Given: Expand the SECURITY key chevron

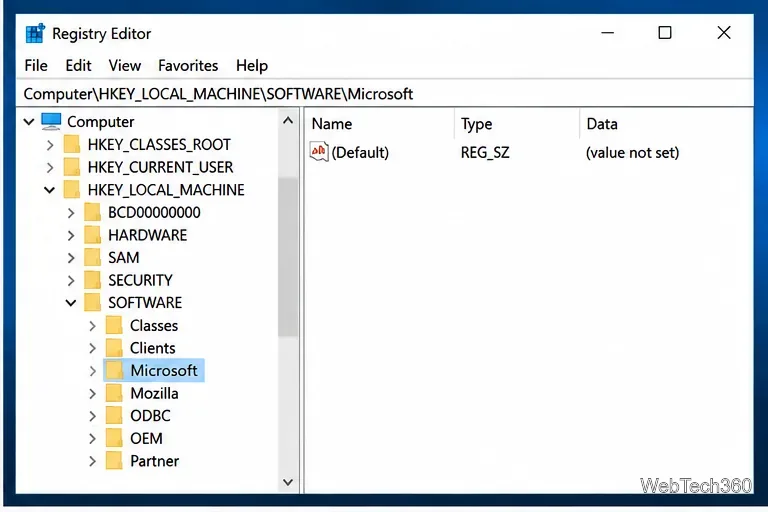Looking at the screenshot, I should point(71,281).
